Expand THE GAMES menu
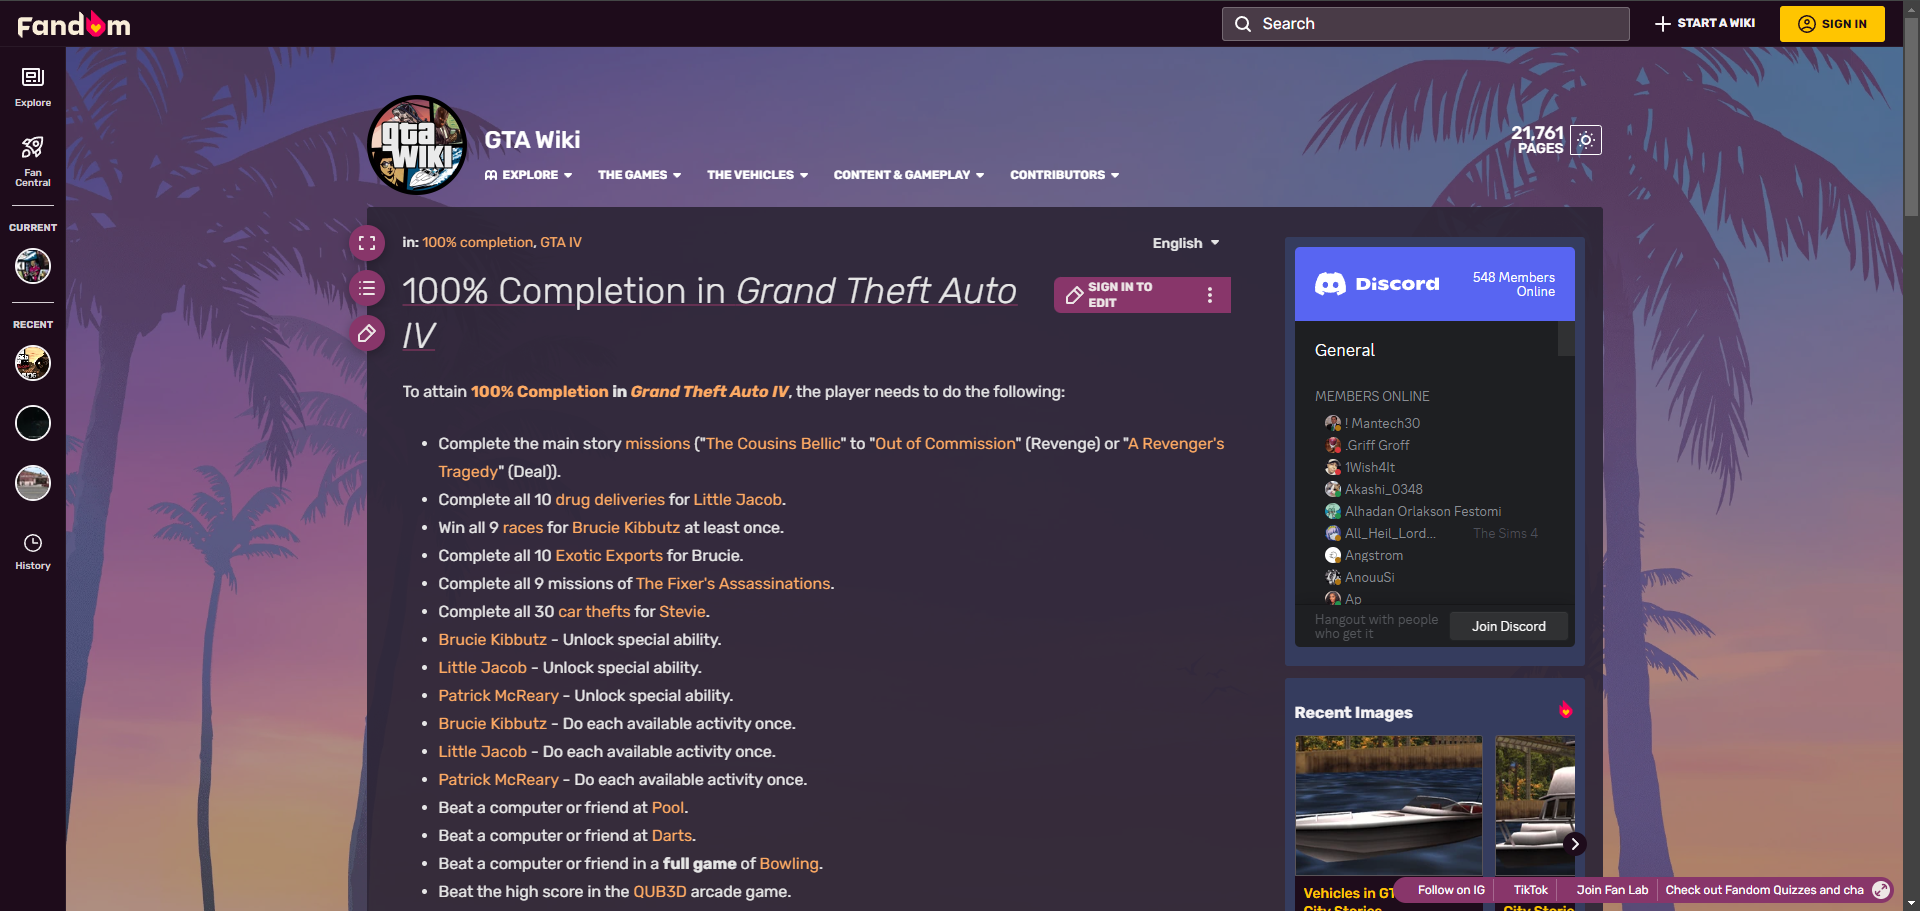 pos(640,175)
